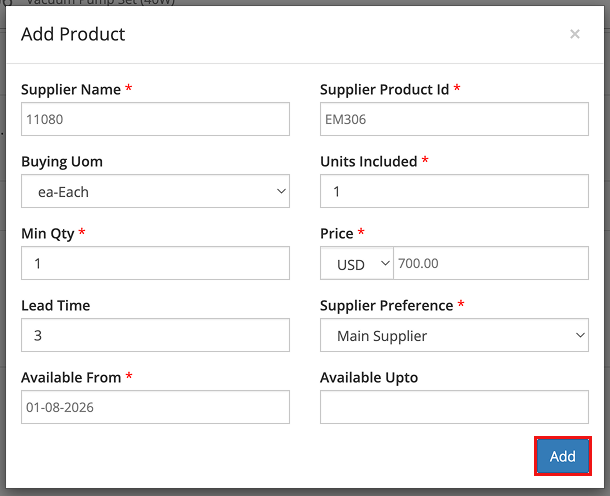Click the Lead Time input field
Image resolution: width=610 pixels, height=496 pixels.
point(155,336)
